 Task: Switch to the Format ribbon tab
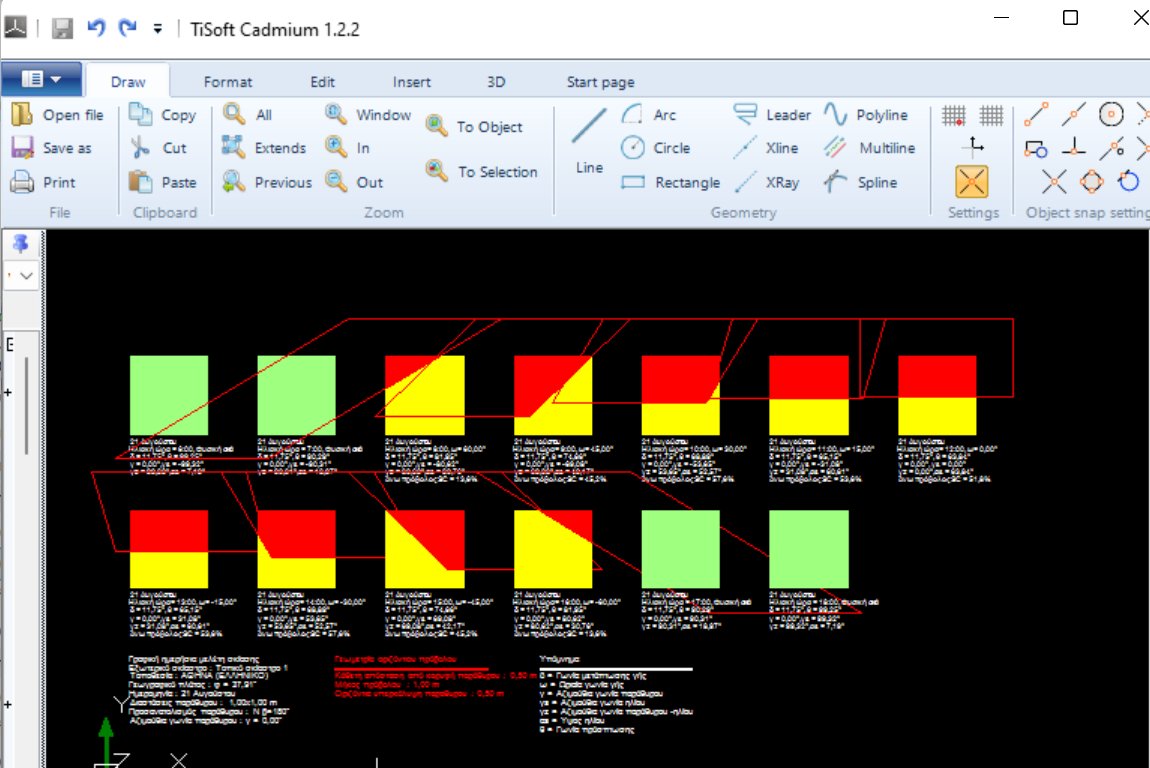click(228, 81)
